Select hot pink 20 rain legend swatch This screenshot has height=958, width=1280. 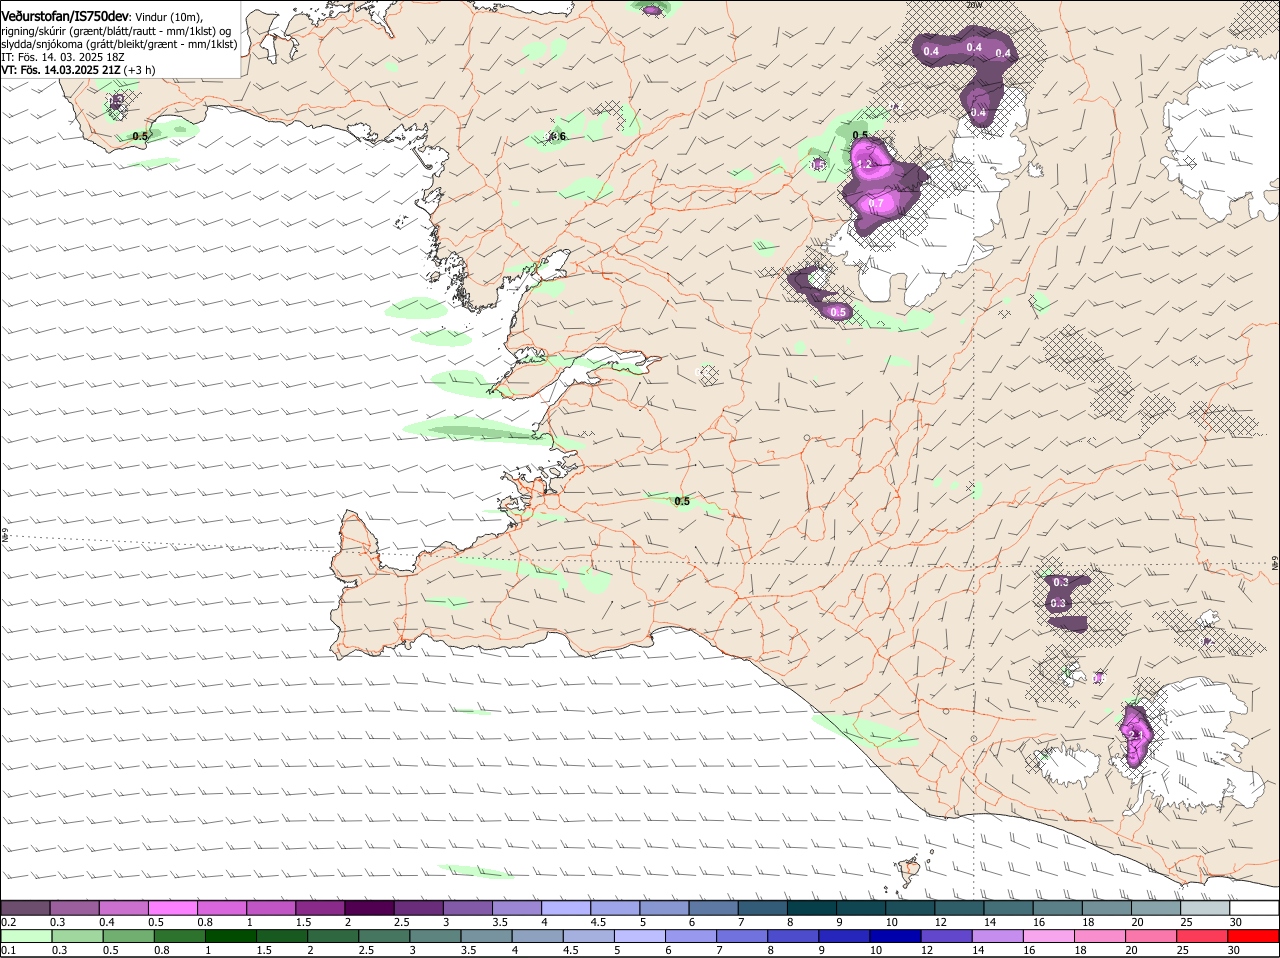[1152, 936]
